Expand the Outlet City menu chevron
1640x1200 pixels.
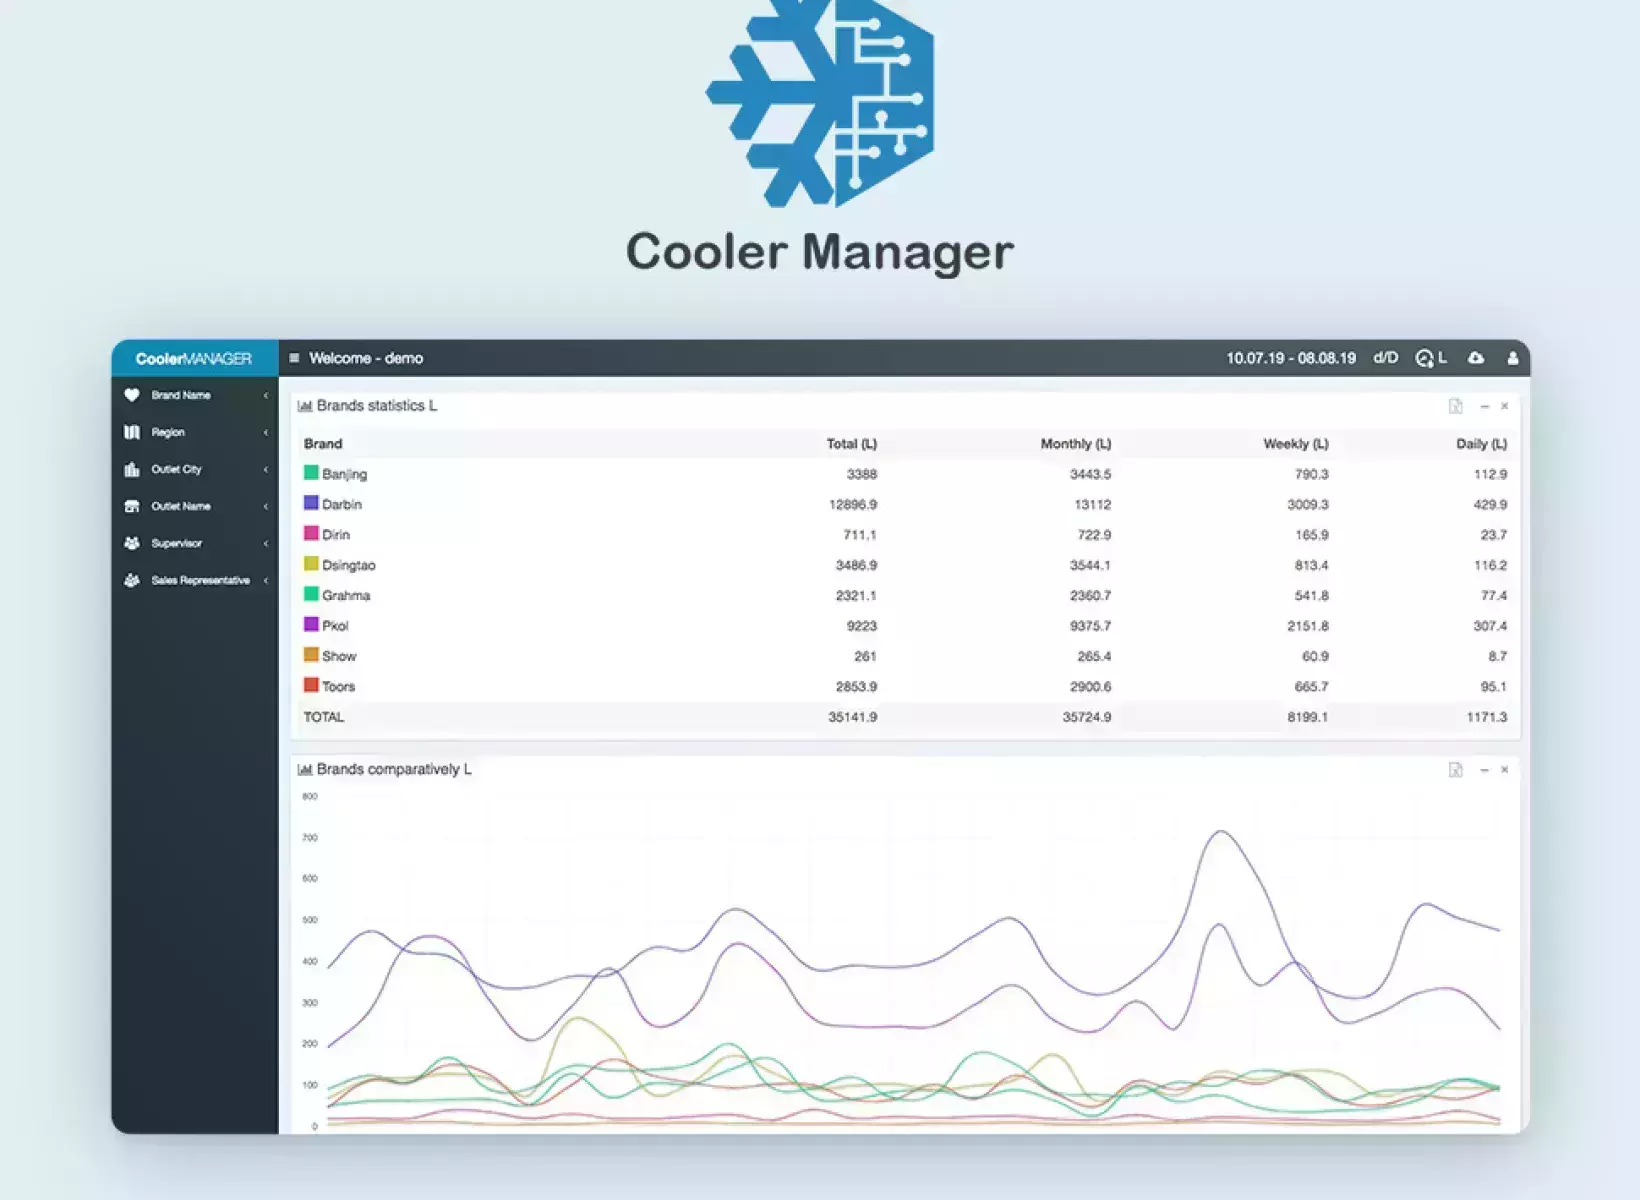coord(265,470)
